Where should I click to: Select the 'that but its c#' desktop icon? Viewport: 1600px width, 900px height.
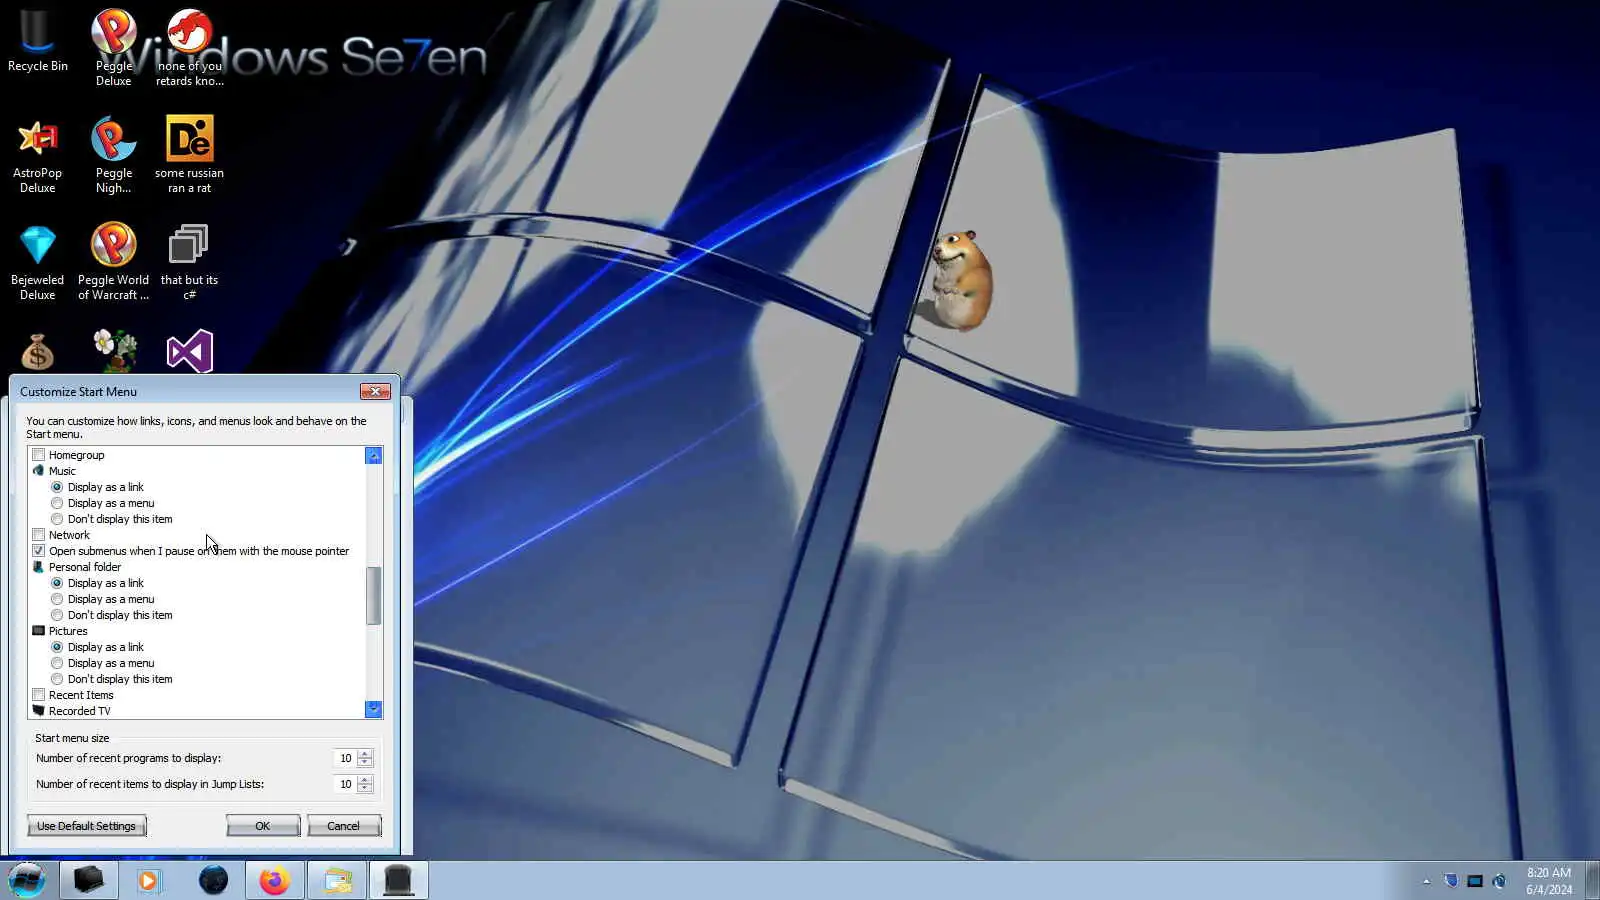[189, 262]
